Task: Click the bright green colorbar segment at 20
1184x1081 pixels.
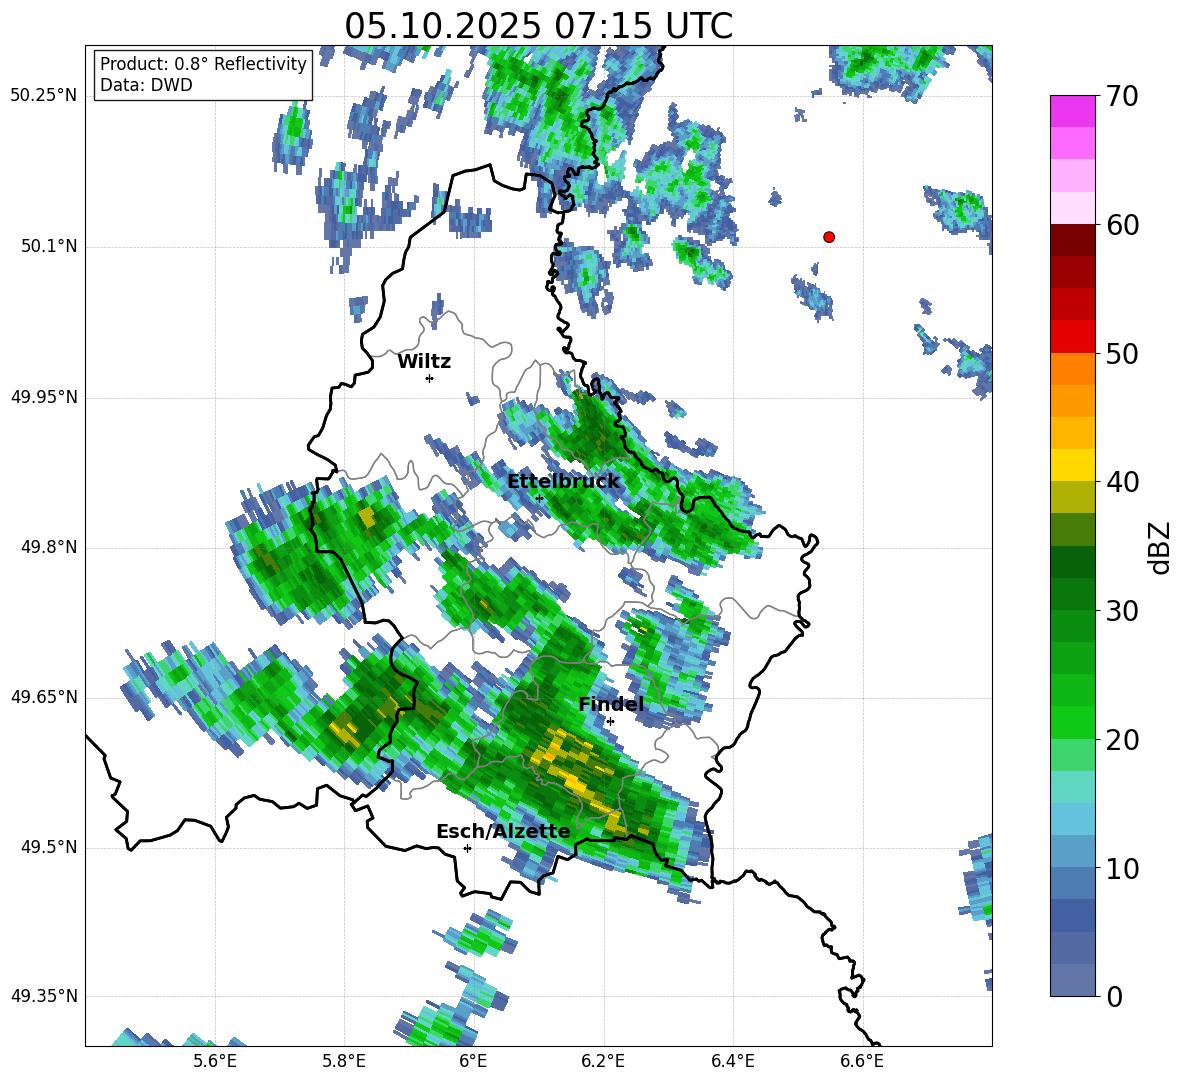Action: click(x=1072, y=722)
